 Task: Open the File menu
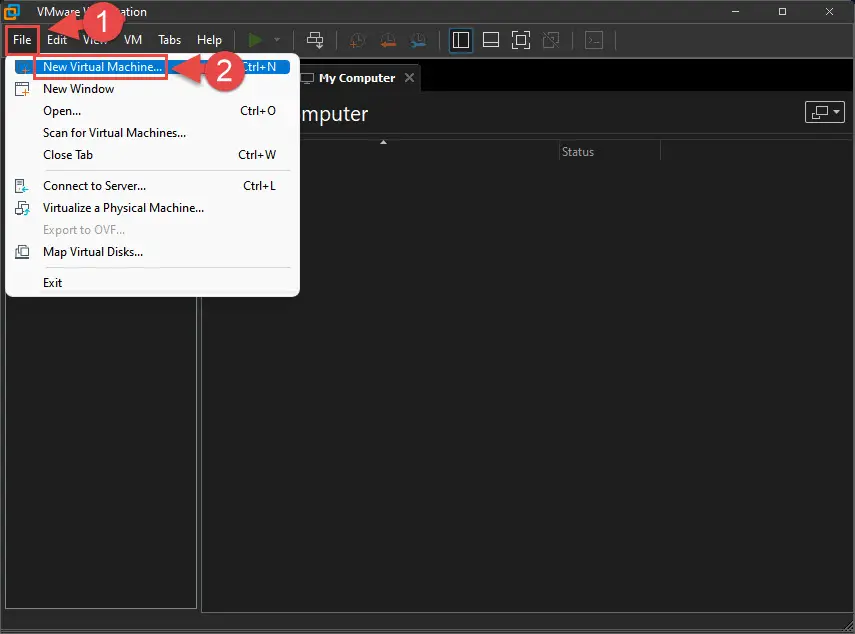click(x=22, y=40)
